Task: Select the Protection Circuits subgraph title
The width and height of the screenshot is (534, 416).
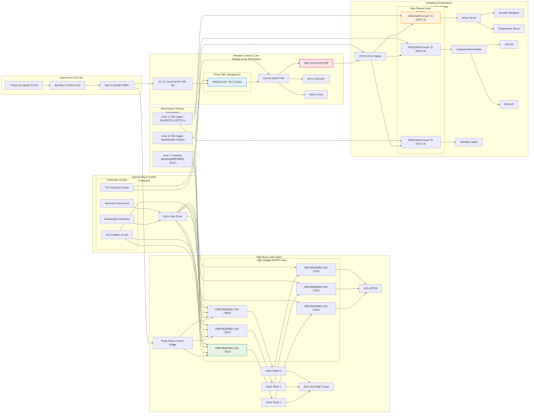Action: point(117,180)
